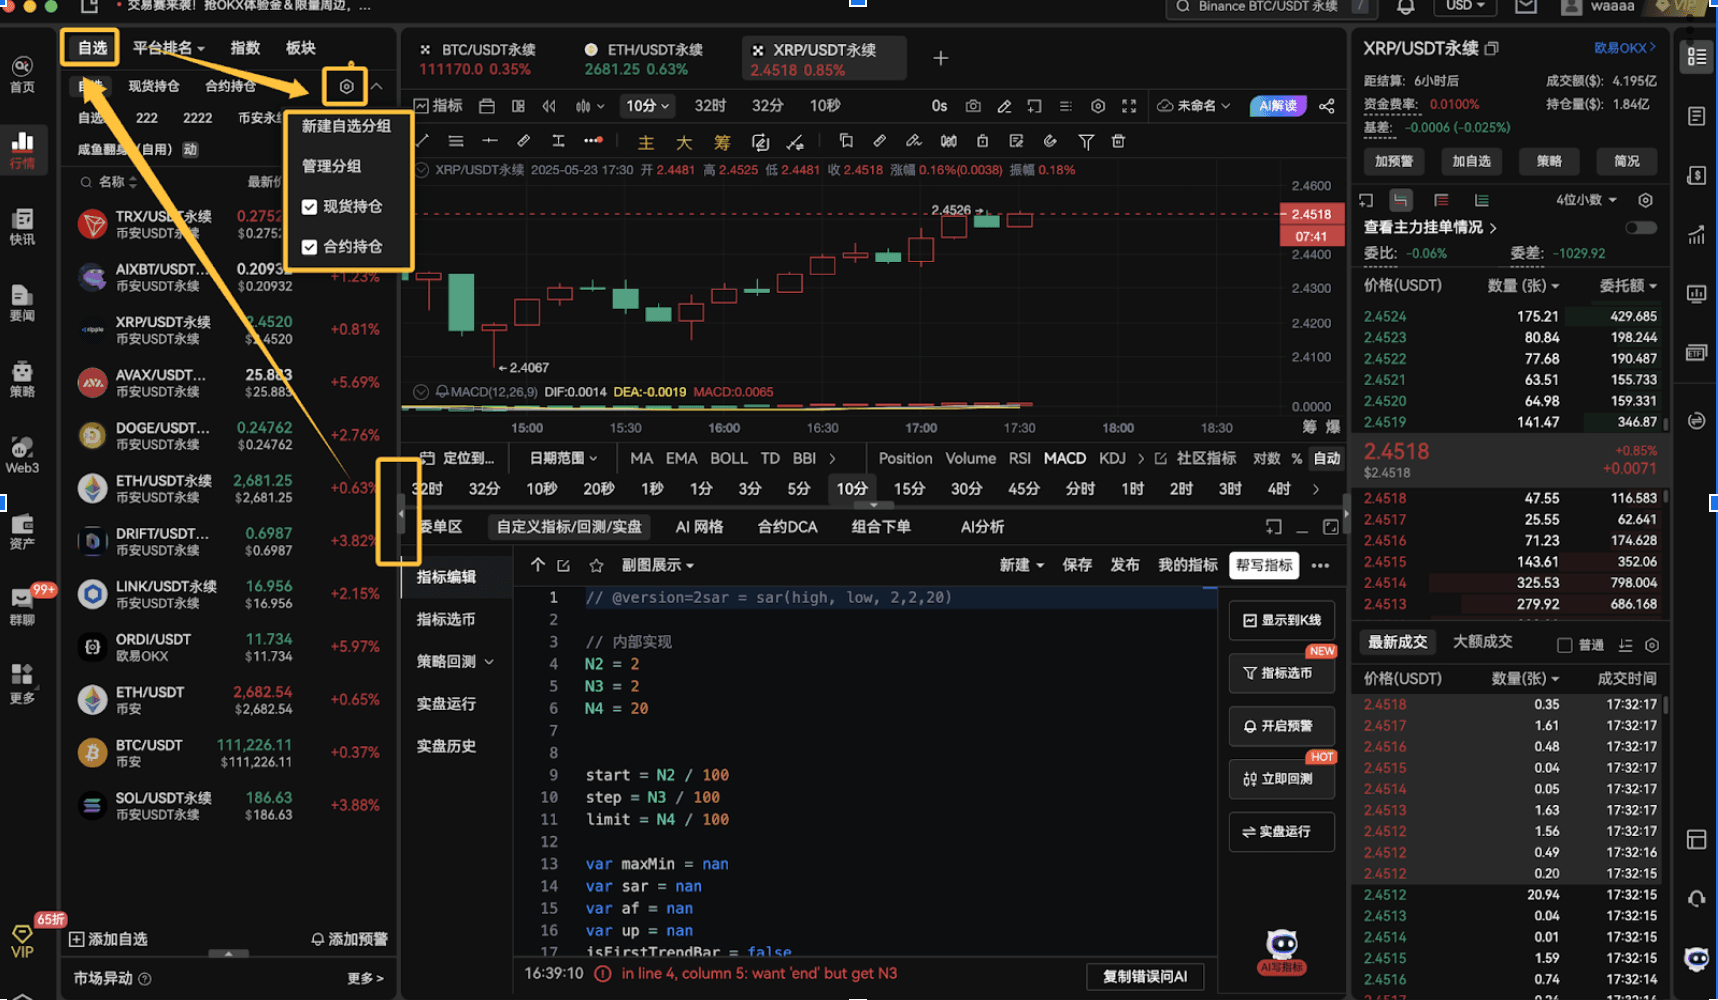This screenshot has height=1000, width=1718.
Task: Click the 立即回测 button
Action: tap(1281, 779)
